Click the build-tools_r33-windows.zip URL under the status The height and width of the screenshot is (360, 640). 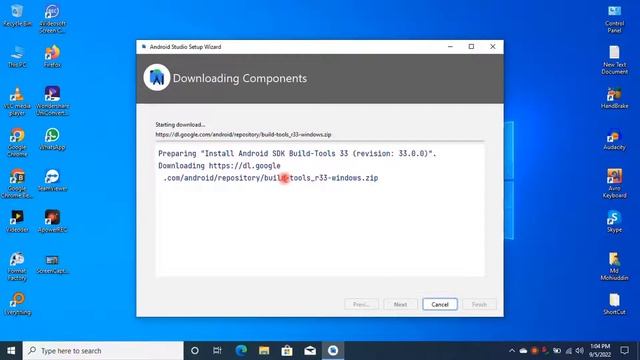(243, 134)
